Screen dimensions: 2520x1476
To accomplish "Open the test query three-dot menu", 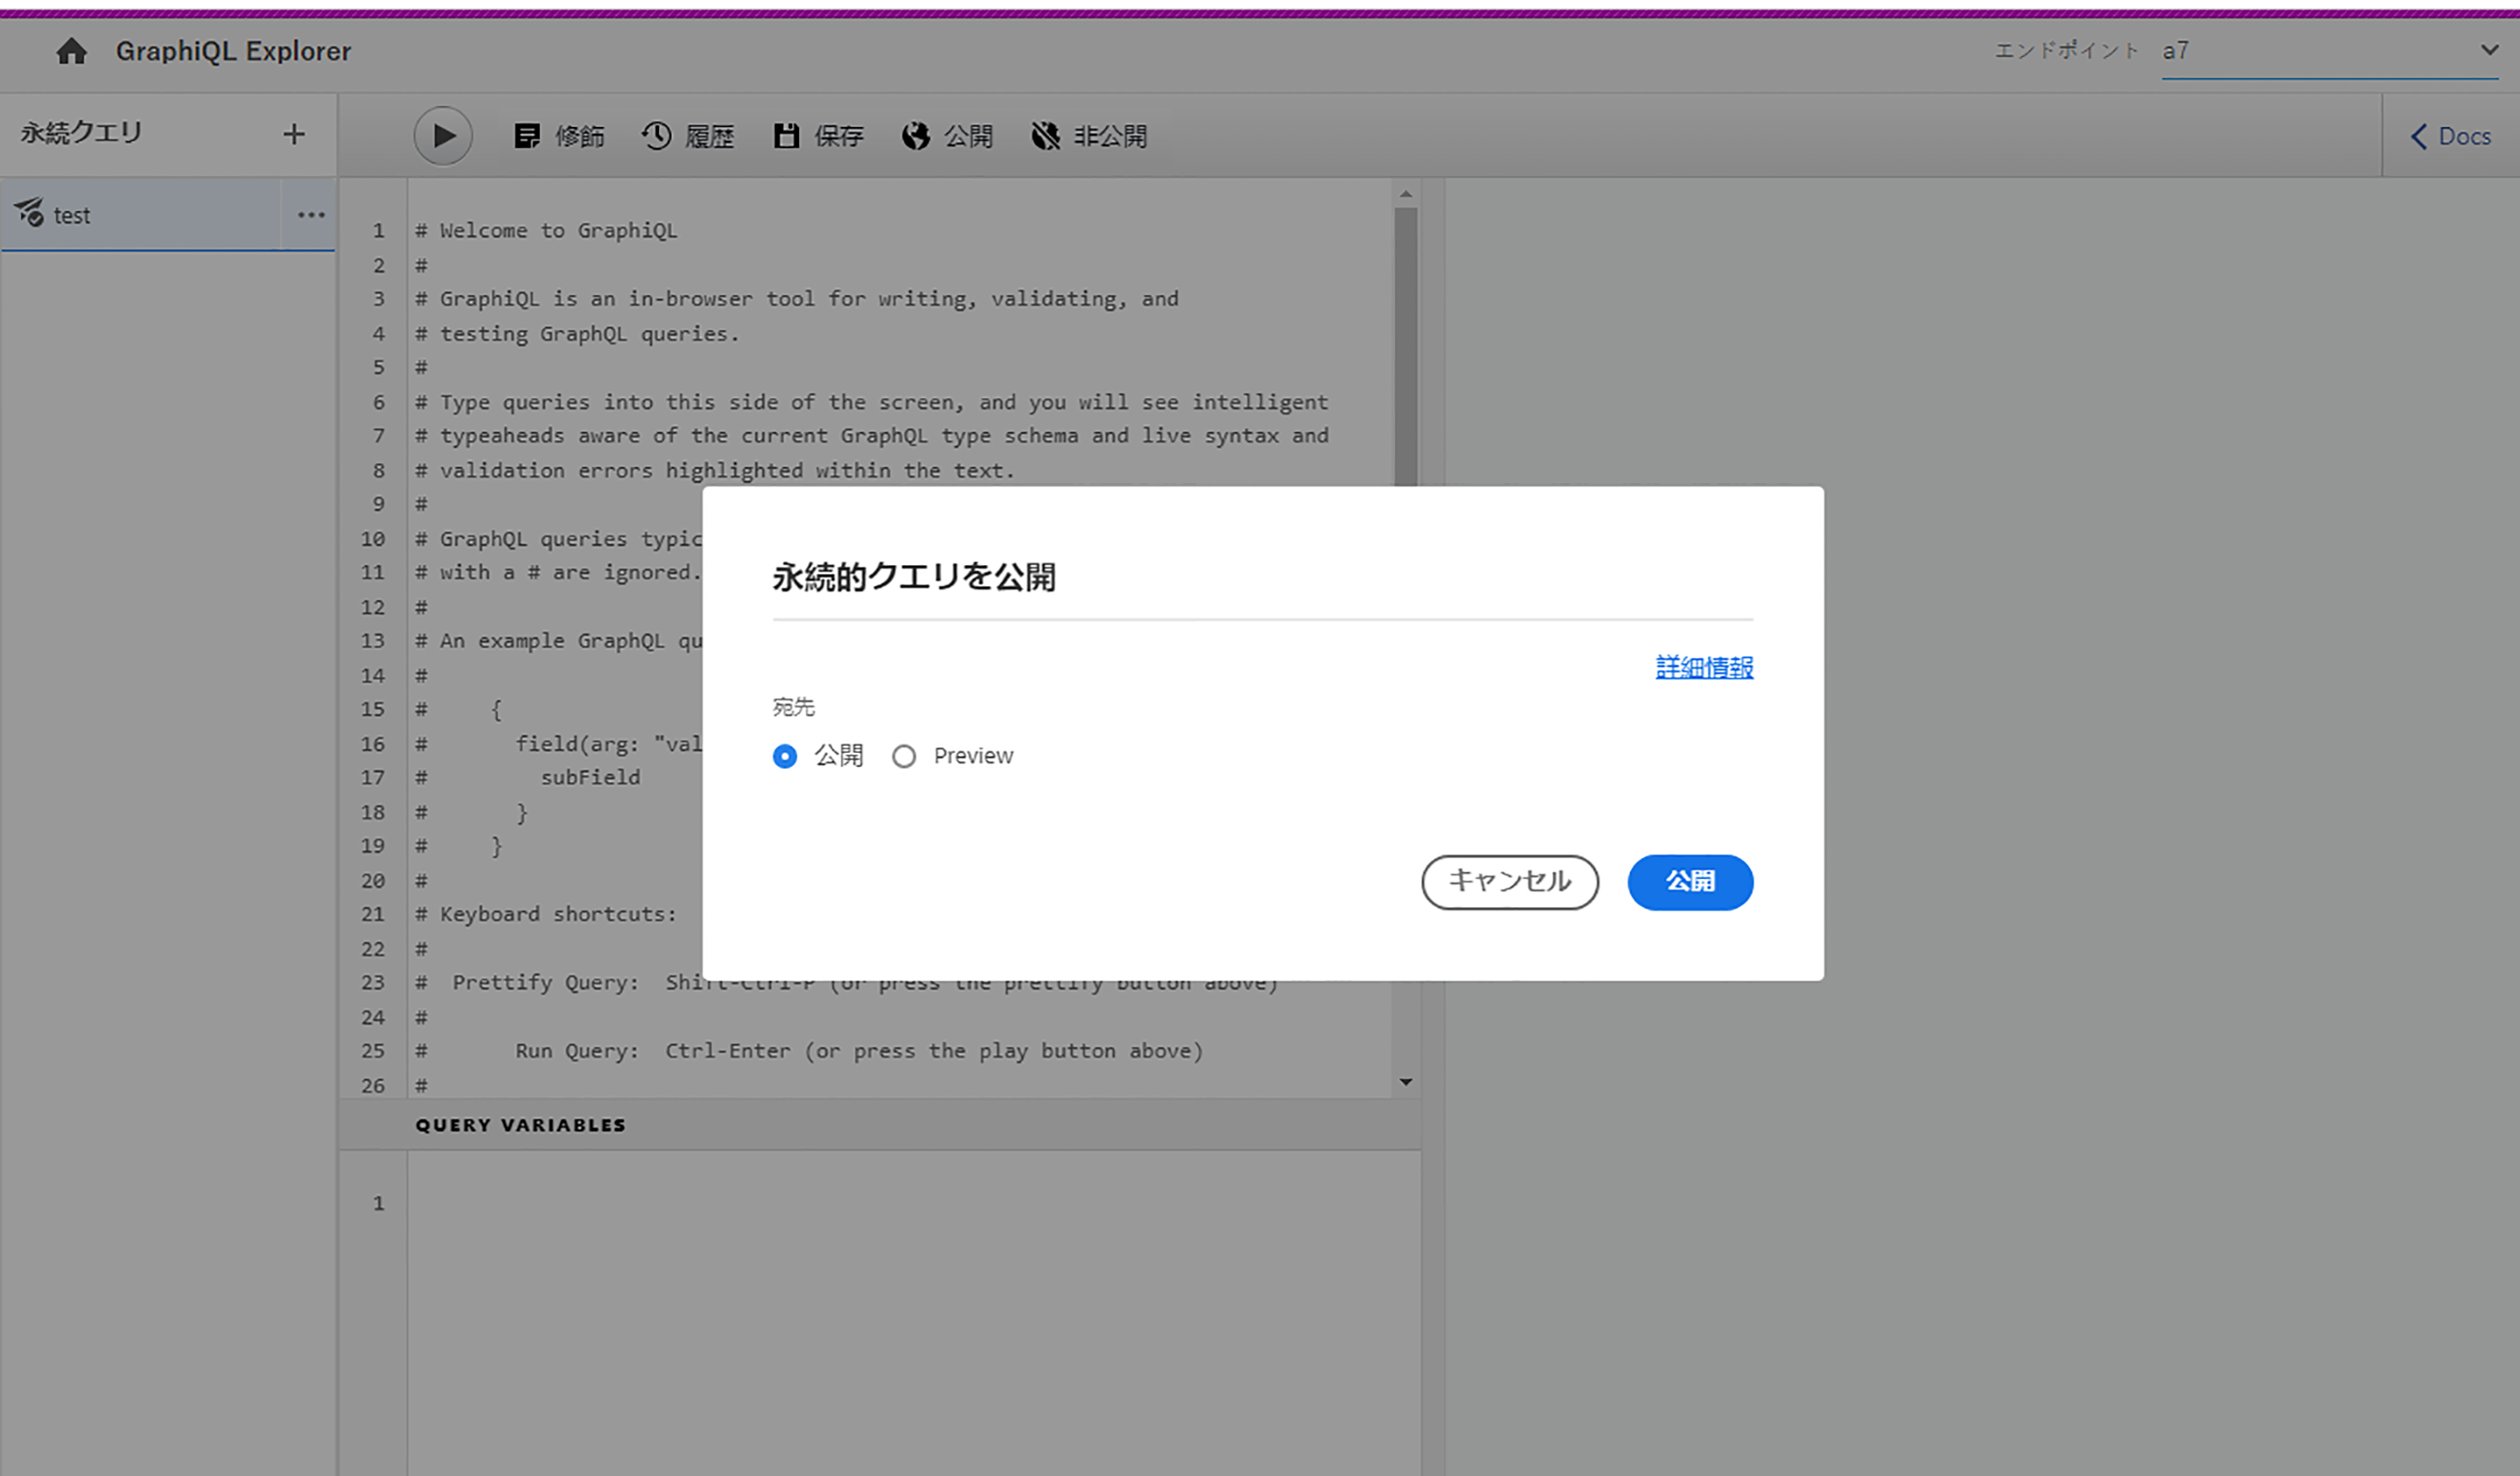I will 311,215.
